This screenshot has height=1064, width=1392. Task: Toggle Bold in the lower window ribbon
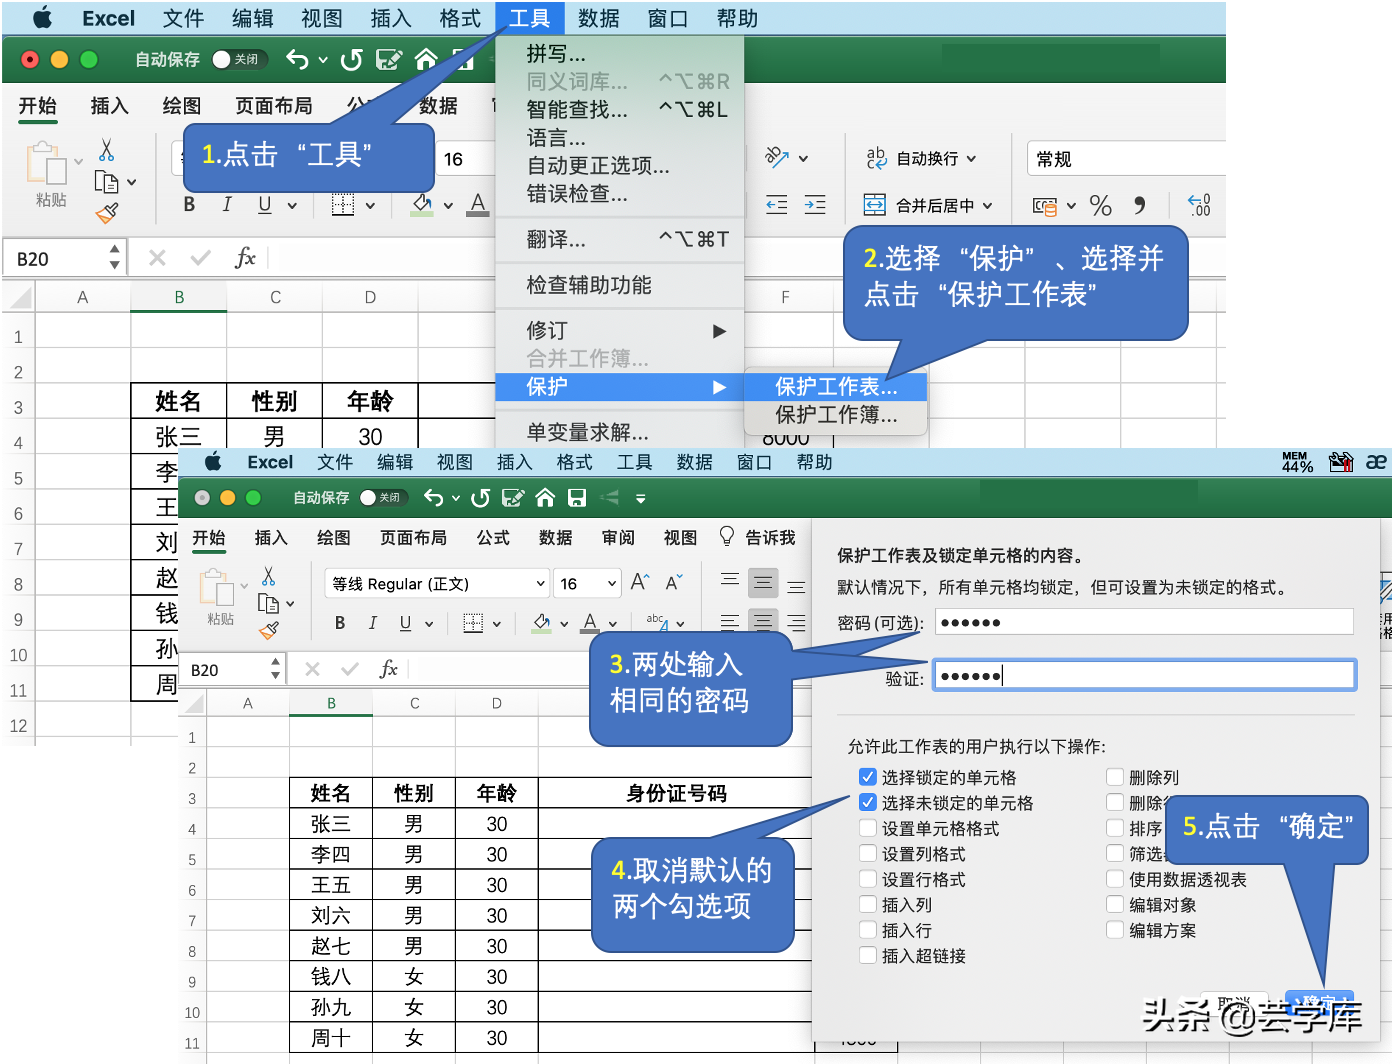click(340, 623)
